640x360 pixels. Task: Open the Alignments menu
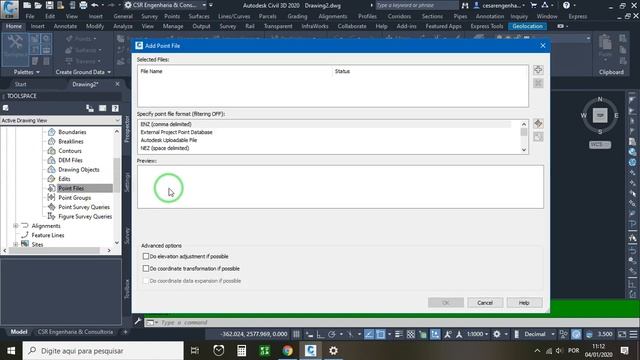(x=333, y=16)
